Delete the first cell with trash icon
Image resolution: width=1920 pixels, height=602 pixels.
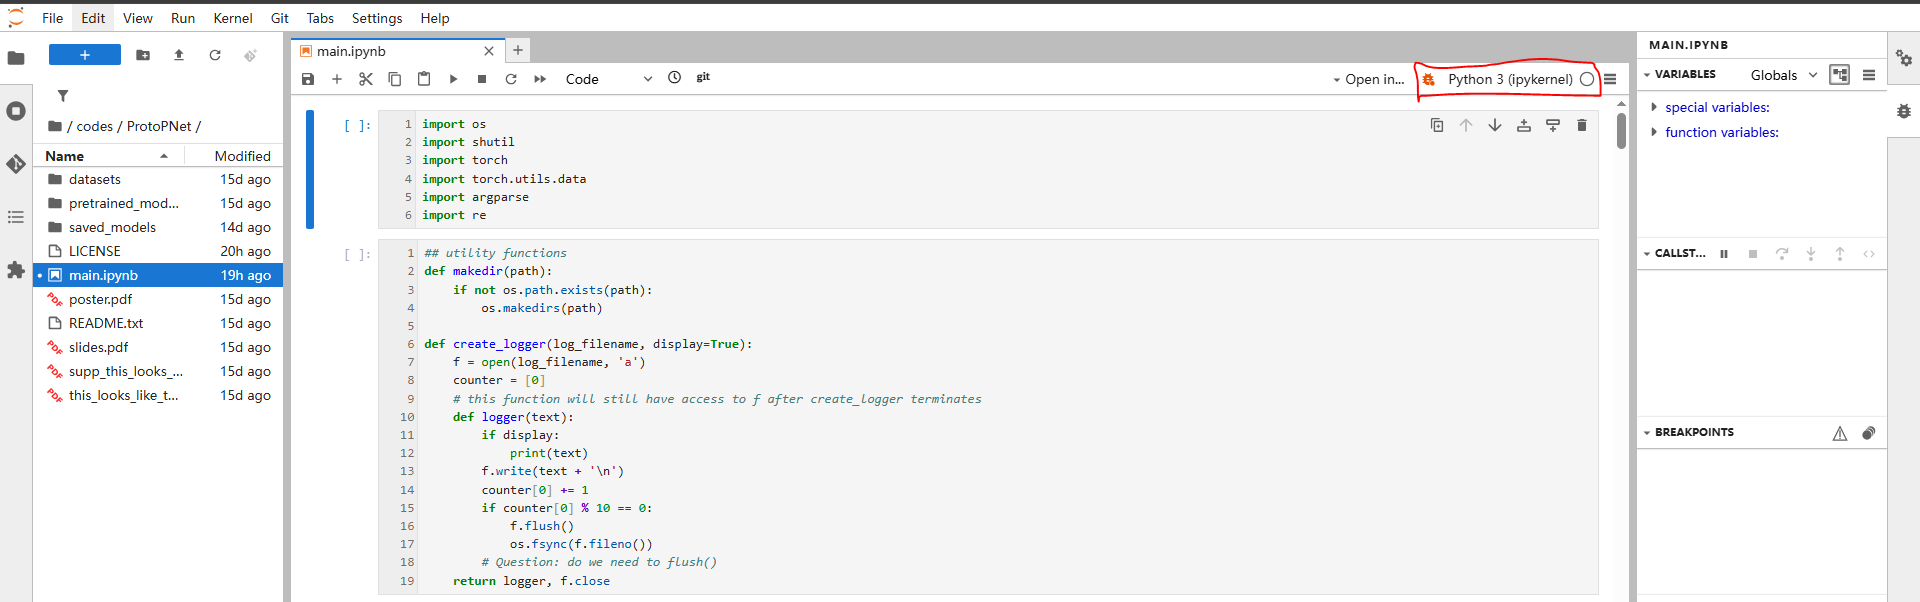click(1581, 125)
